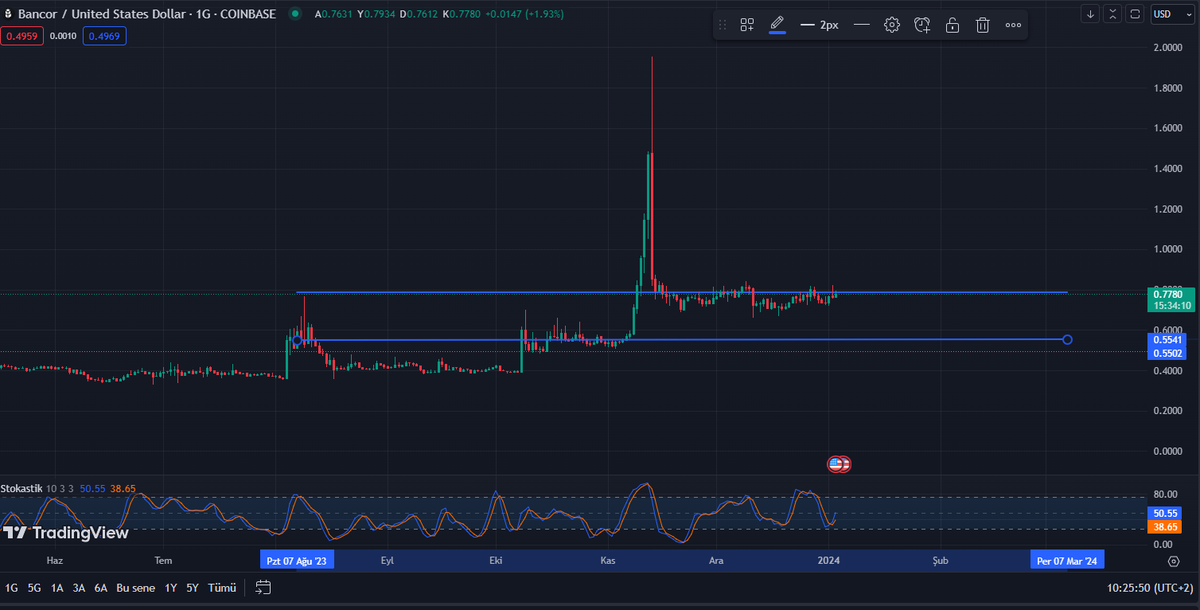Select the 3A time range

(x=80, y=588)
